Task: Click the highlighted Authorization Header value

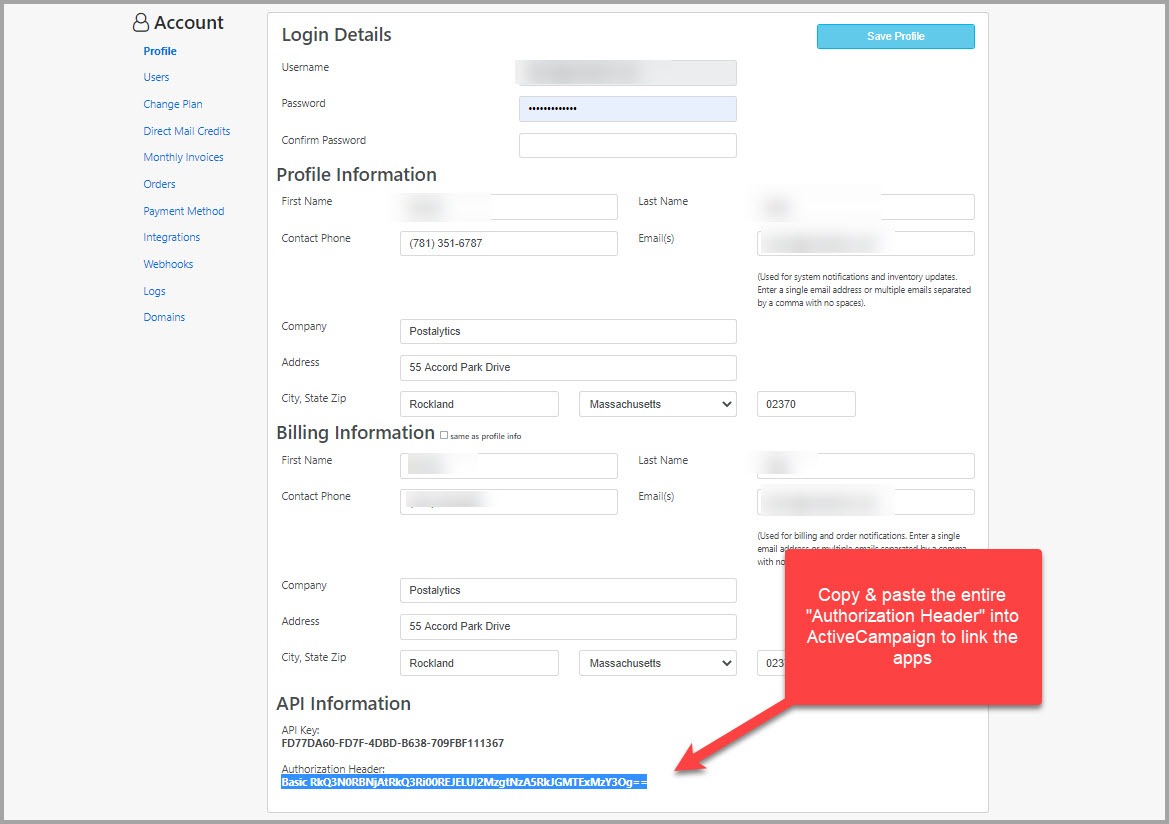Action: [464, 781]
